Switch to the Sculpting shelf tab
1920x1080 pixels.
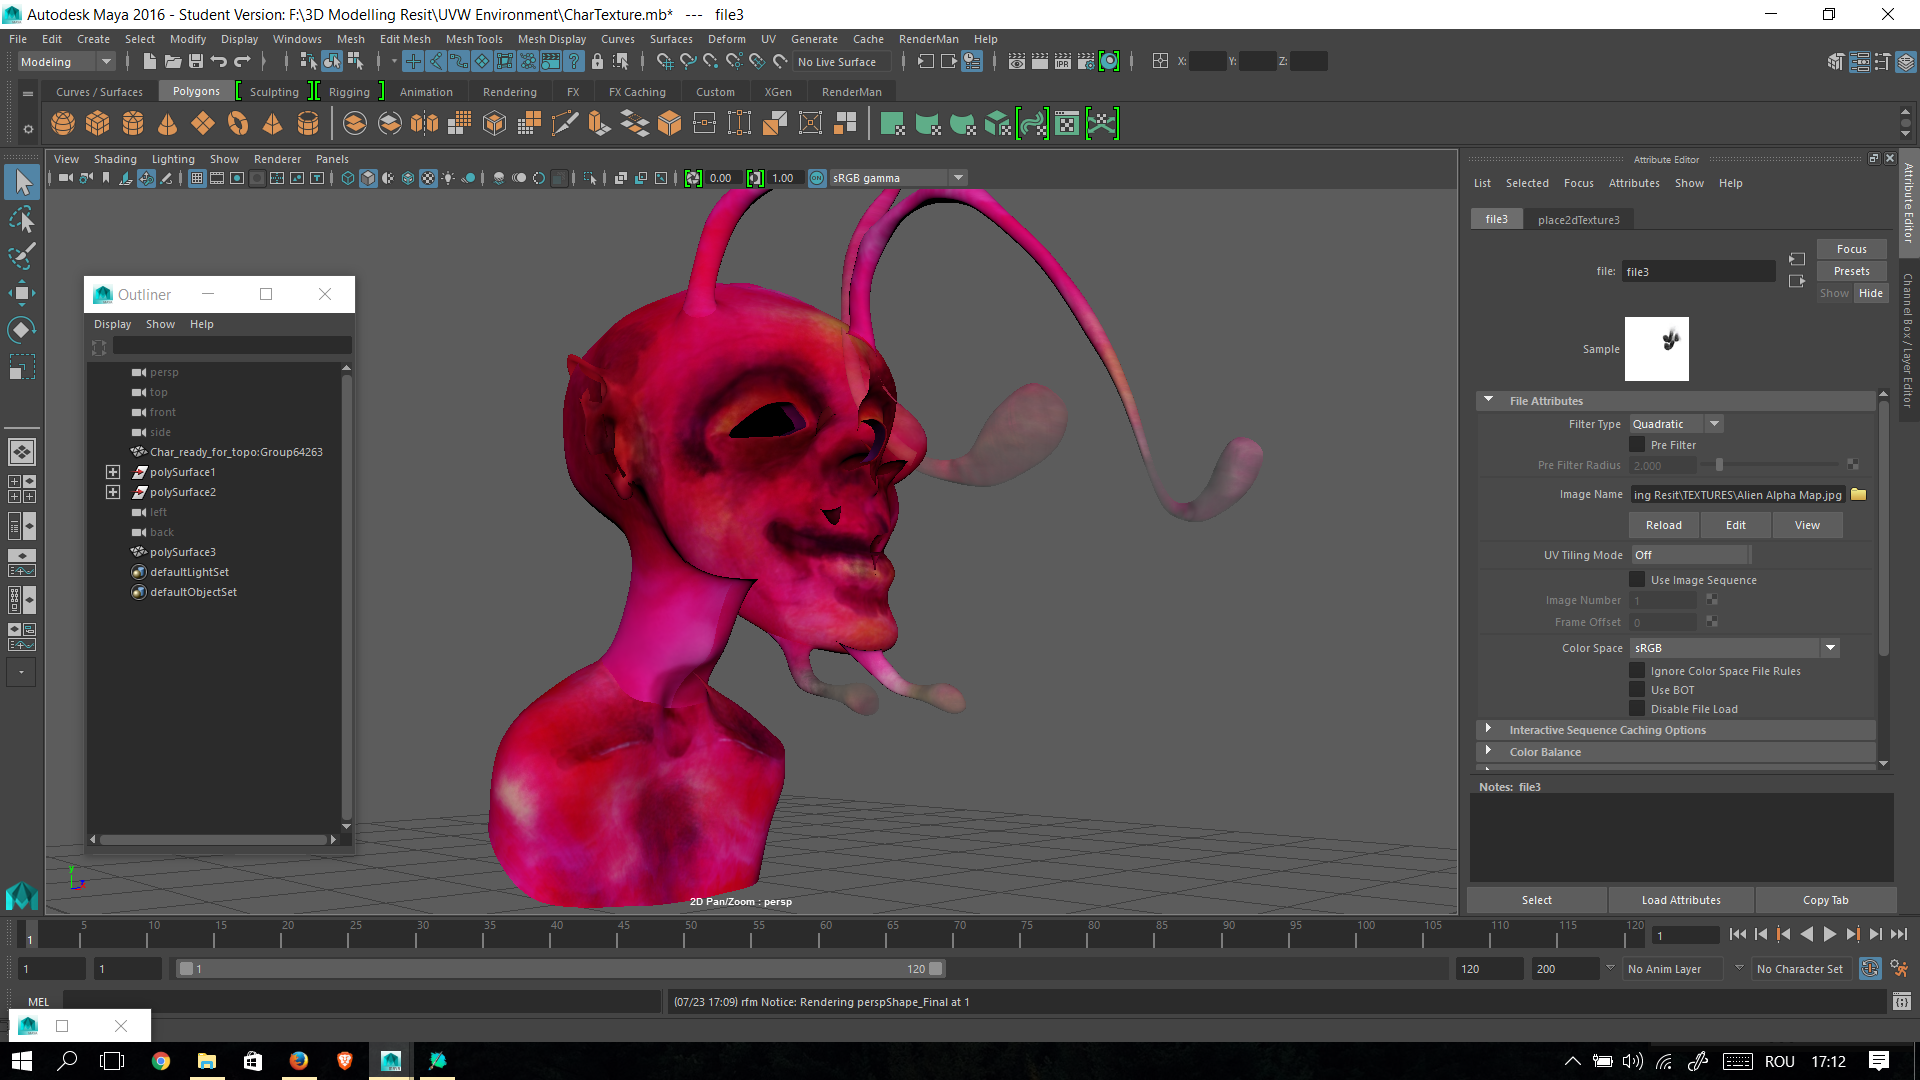274,91
